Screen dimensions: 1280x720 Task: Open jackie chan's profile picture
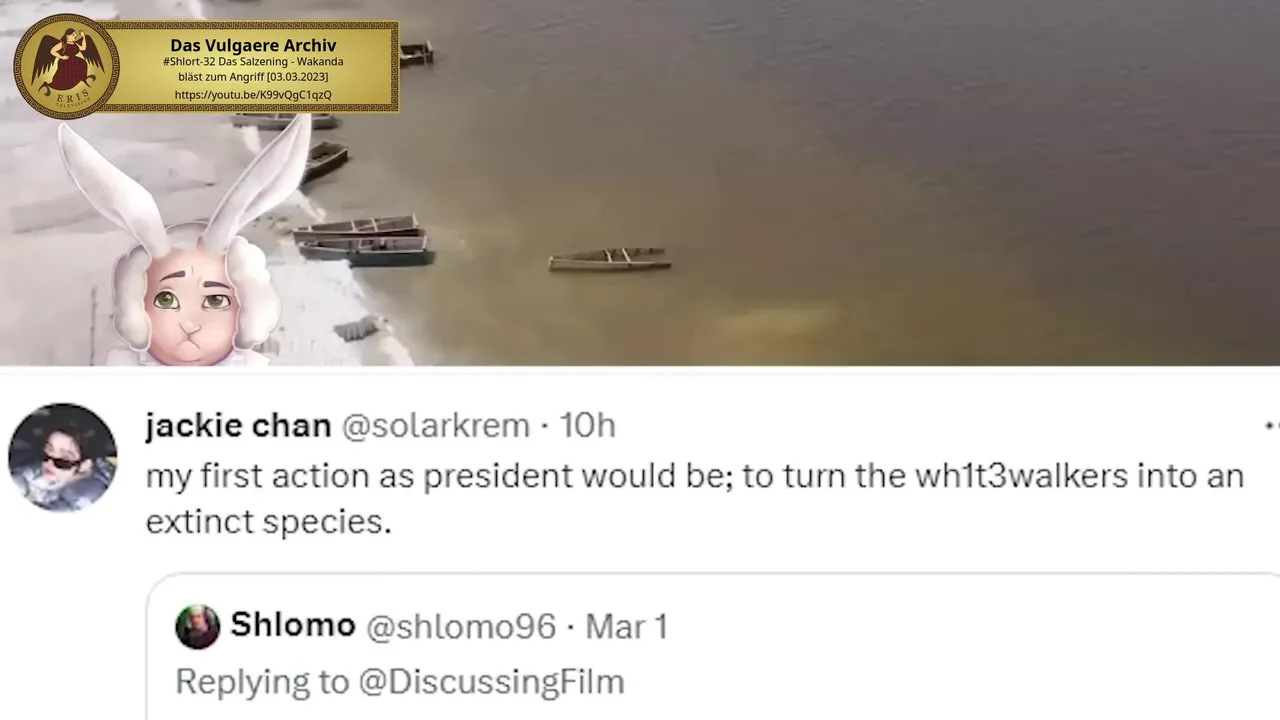coord(63,457)
